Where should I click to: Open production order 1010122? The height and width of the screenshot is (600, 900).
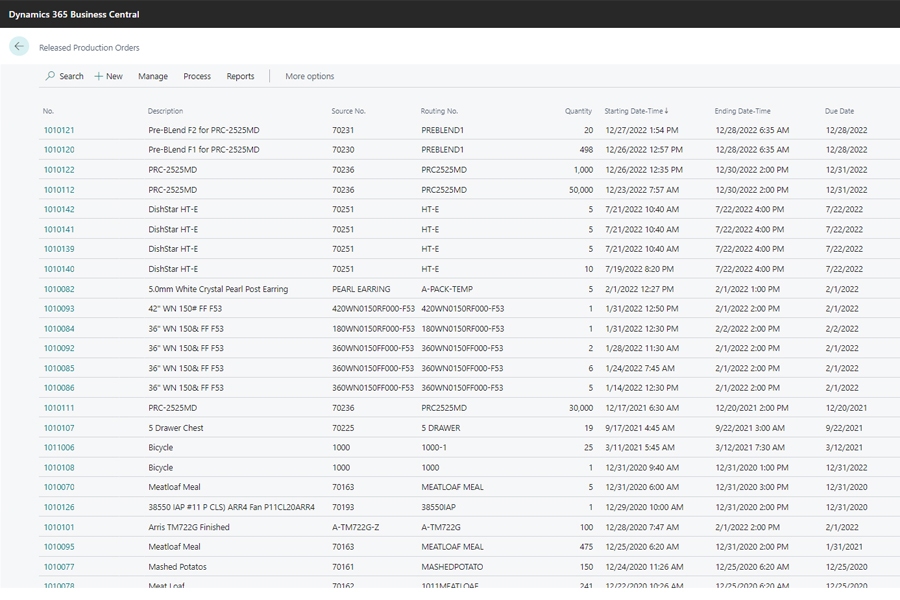click(59, 170)
